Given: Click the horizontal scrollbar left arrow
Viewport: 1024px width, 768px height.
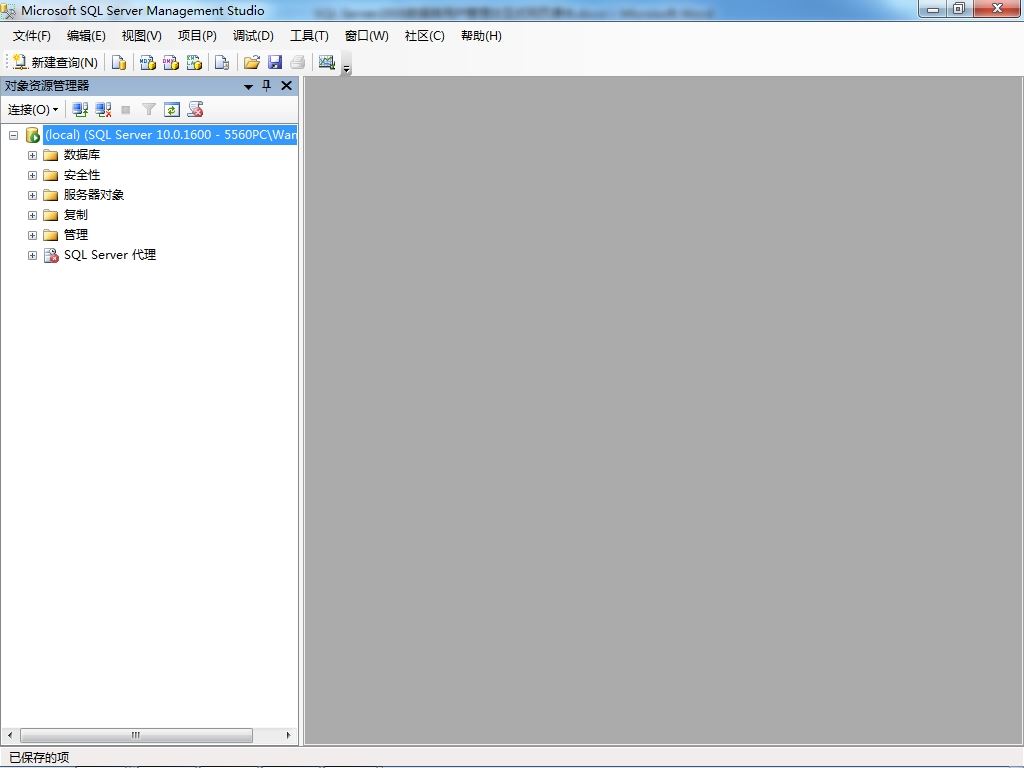Looking at the screenshot, I should click(10, 735).
